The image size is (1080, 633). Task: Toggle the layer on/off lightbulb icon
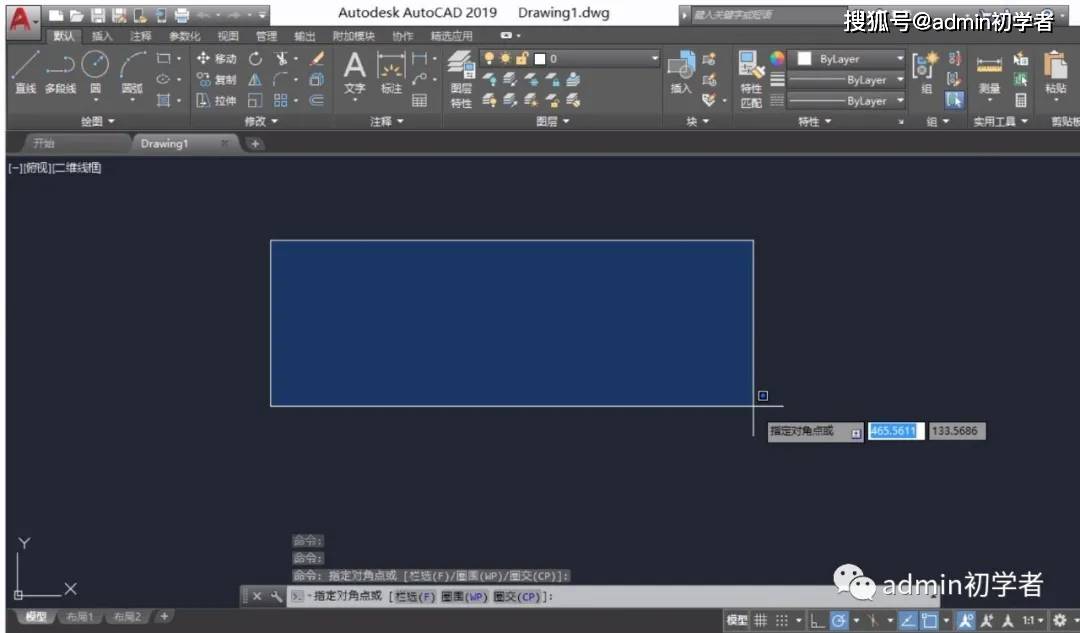click(x=489, y=59)
